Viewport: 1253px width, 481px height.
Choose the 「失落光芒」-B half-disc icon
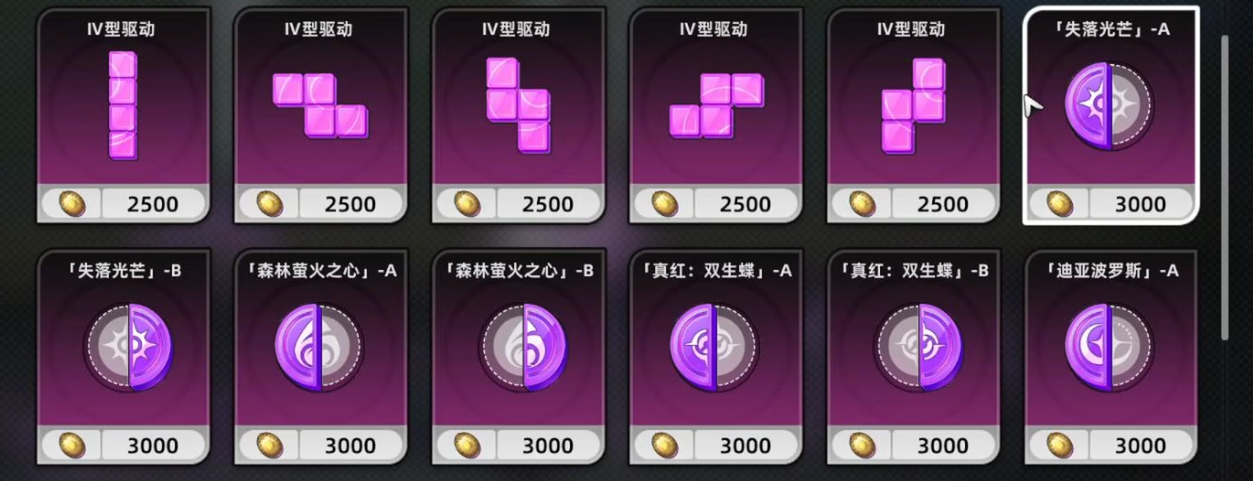129,347
